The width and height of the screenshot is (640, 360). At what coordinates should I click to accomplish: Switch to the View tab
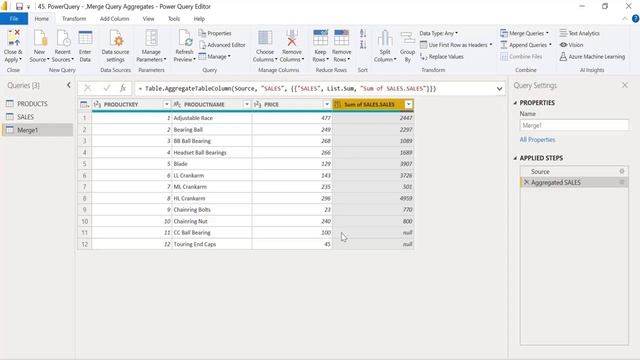149,19
